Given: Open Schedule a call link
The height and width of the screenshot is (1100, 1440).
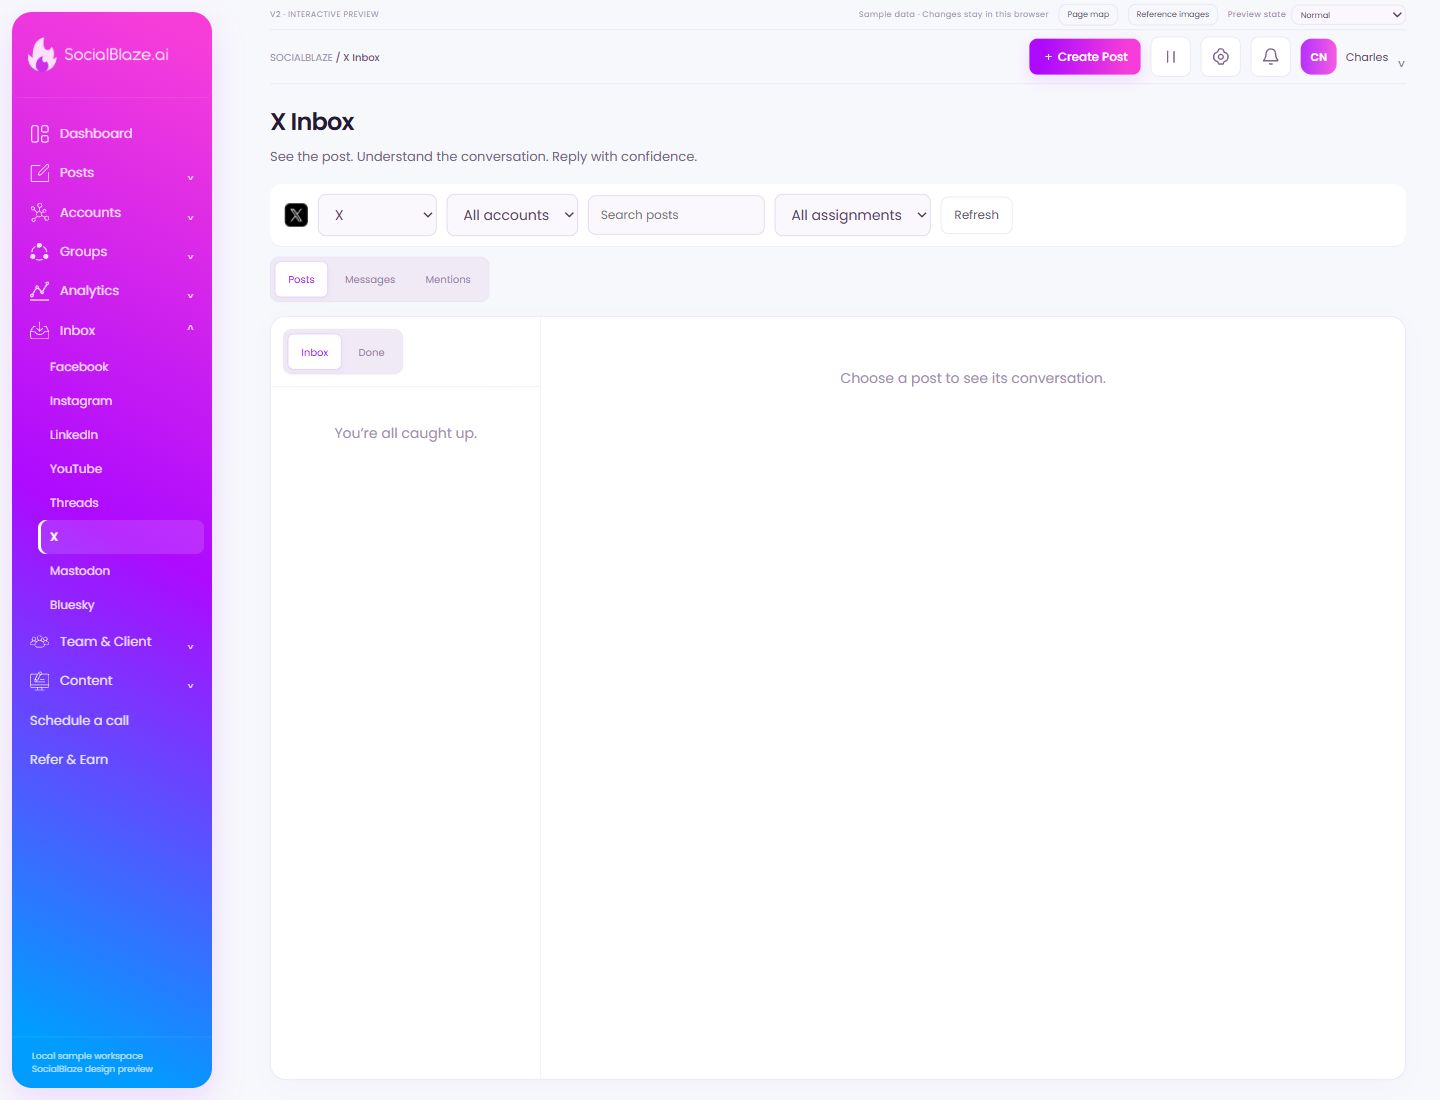Looking at the screenshot, I should pyautogui.click(x=79, y=721).
